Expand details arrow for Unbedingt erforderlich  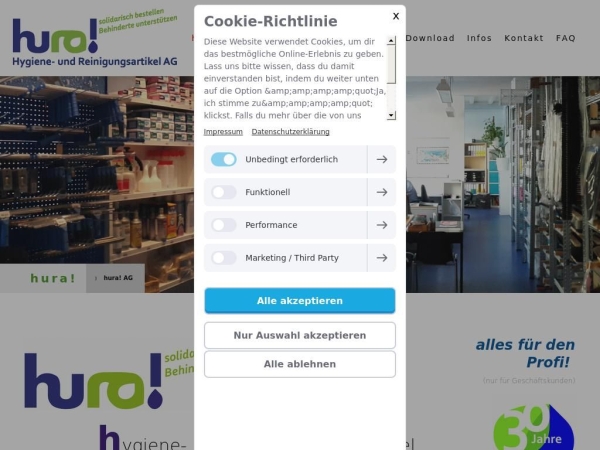[382, 159]
